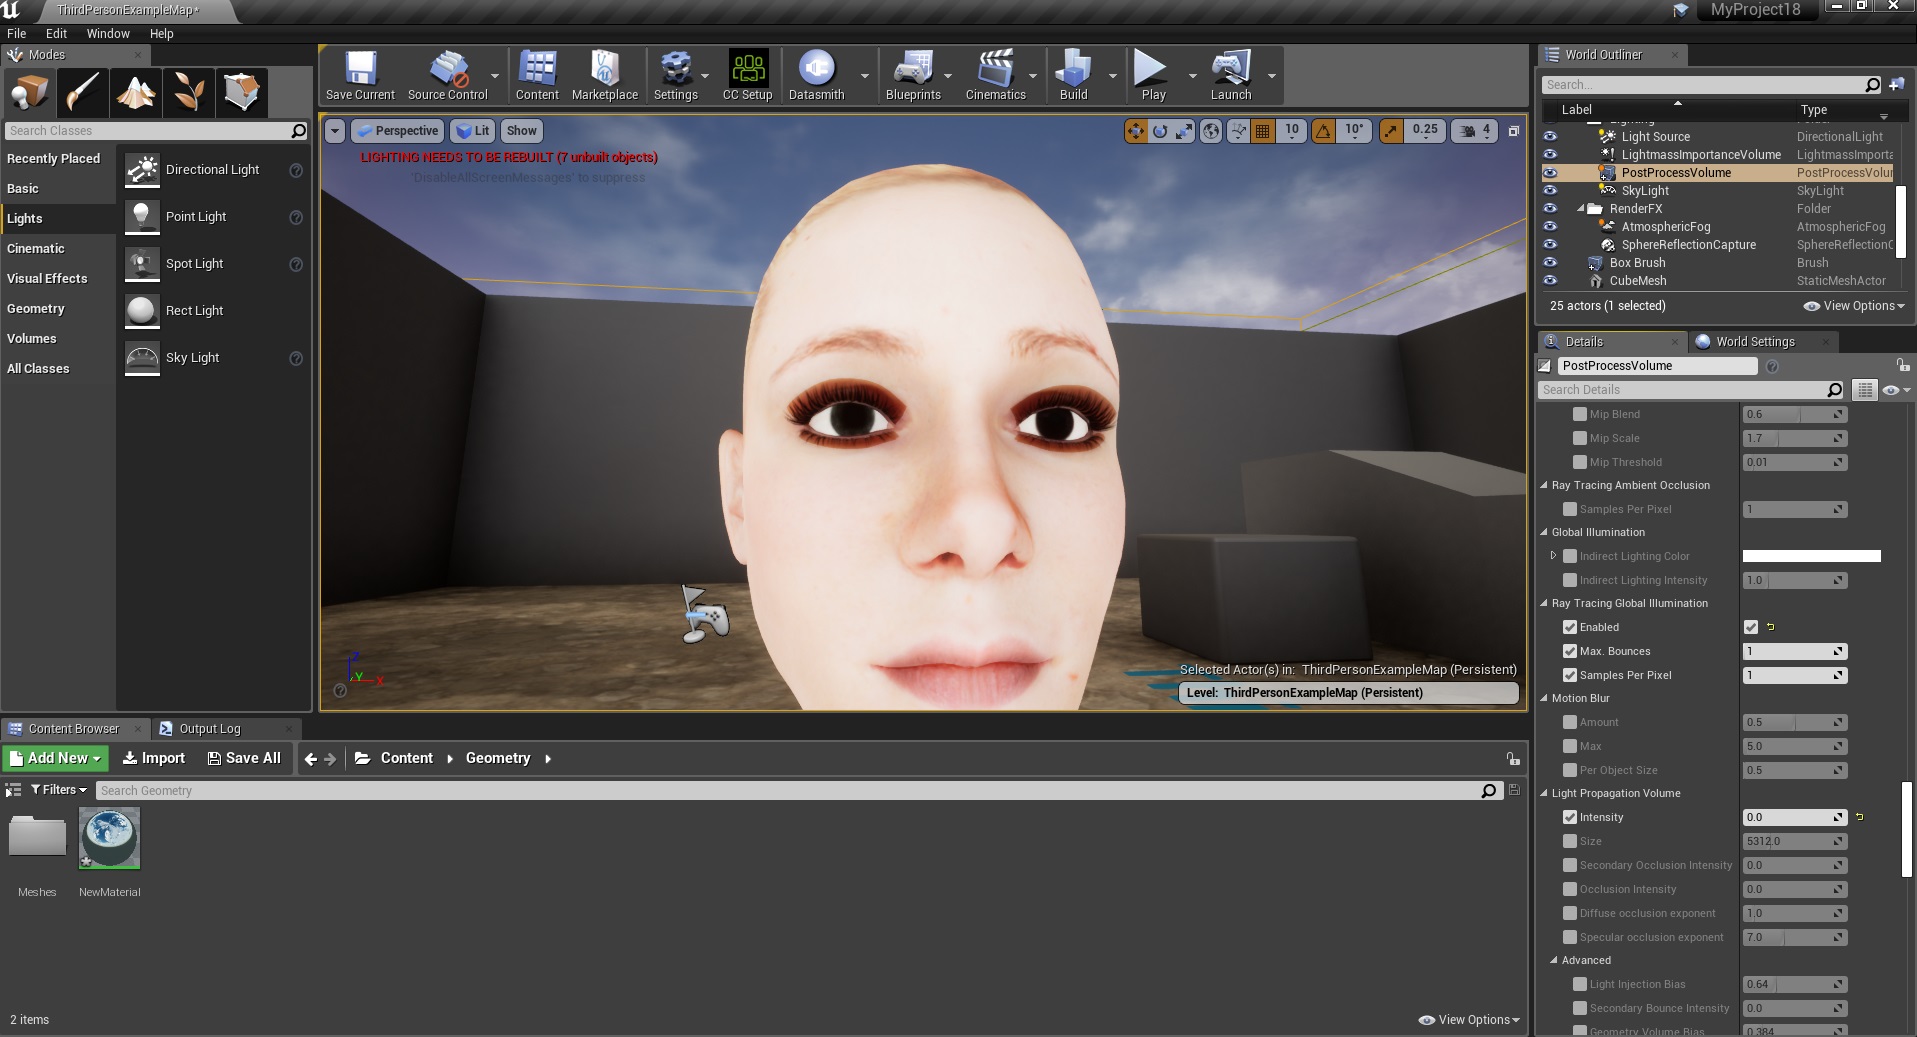Screen dimensions: 1917x1037
Task: Click the Directional Light icon in list
Action: coord(142,170)
